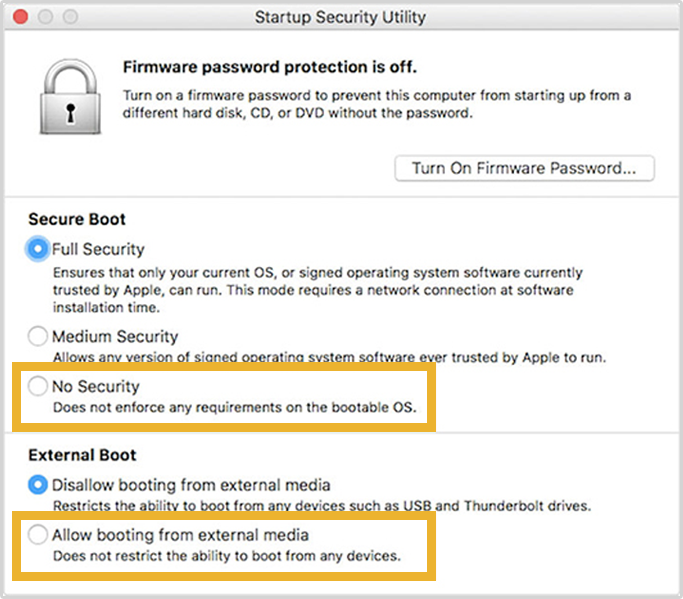
Task: Click the 'Medium Security' text label
Action: [115, 337]
